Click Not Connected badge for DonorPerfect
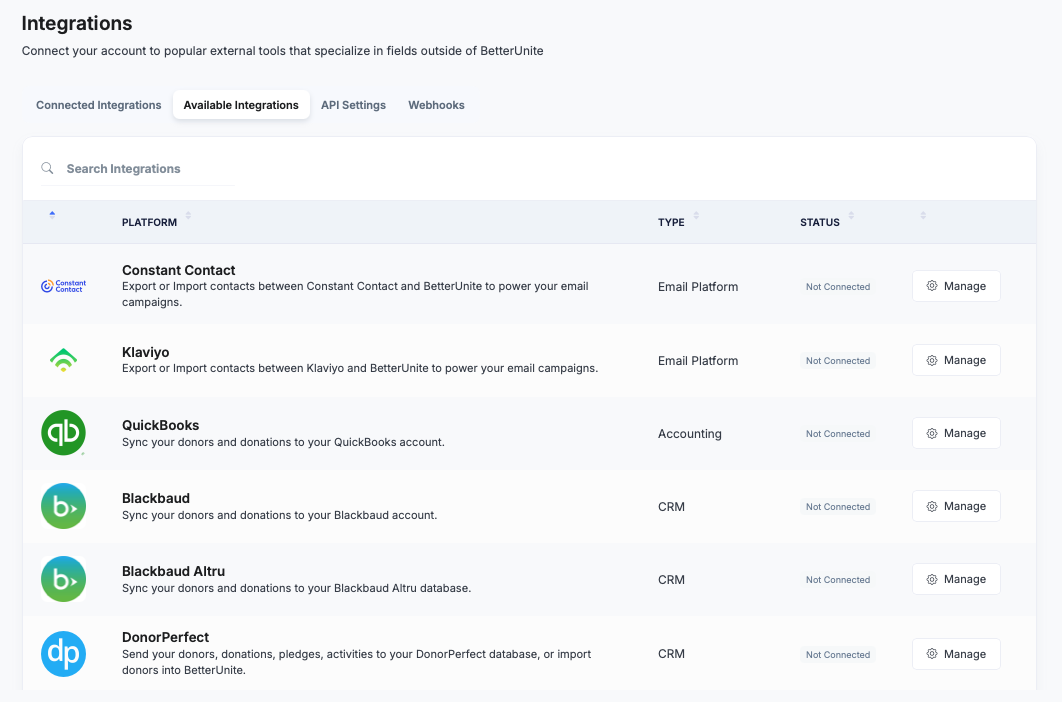The width and height of the screenshot is (1062, 702). click(x=838, y=655)
